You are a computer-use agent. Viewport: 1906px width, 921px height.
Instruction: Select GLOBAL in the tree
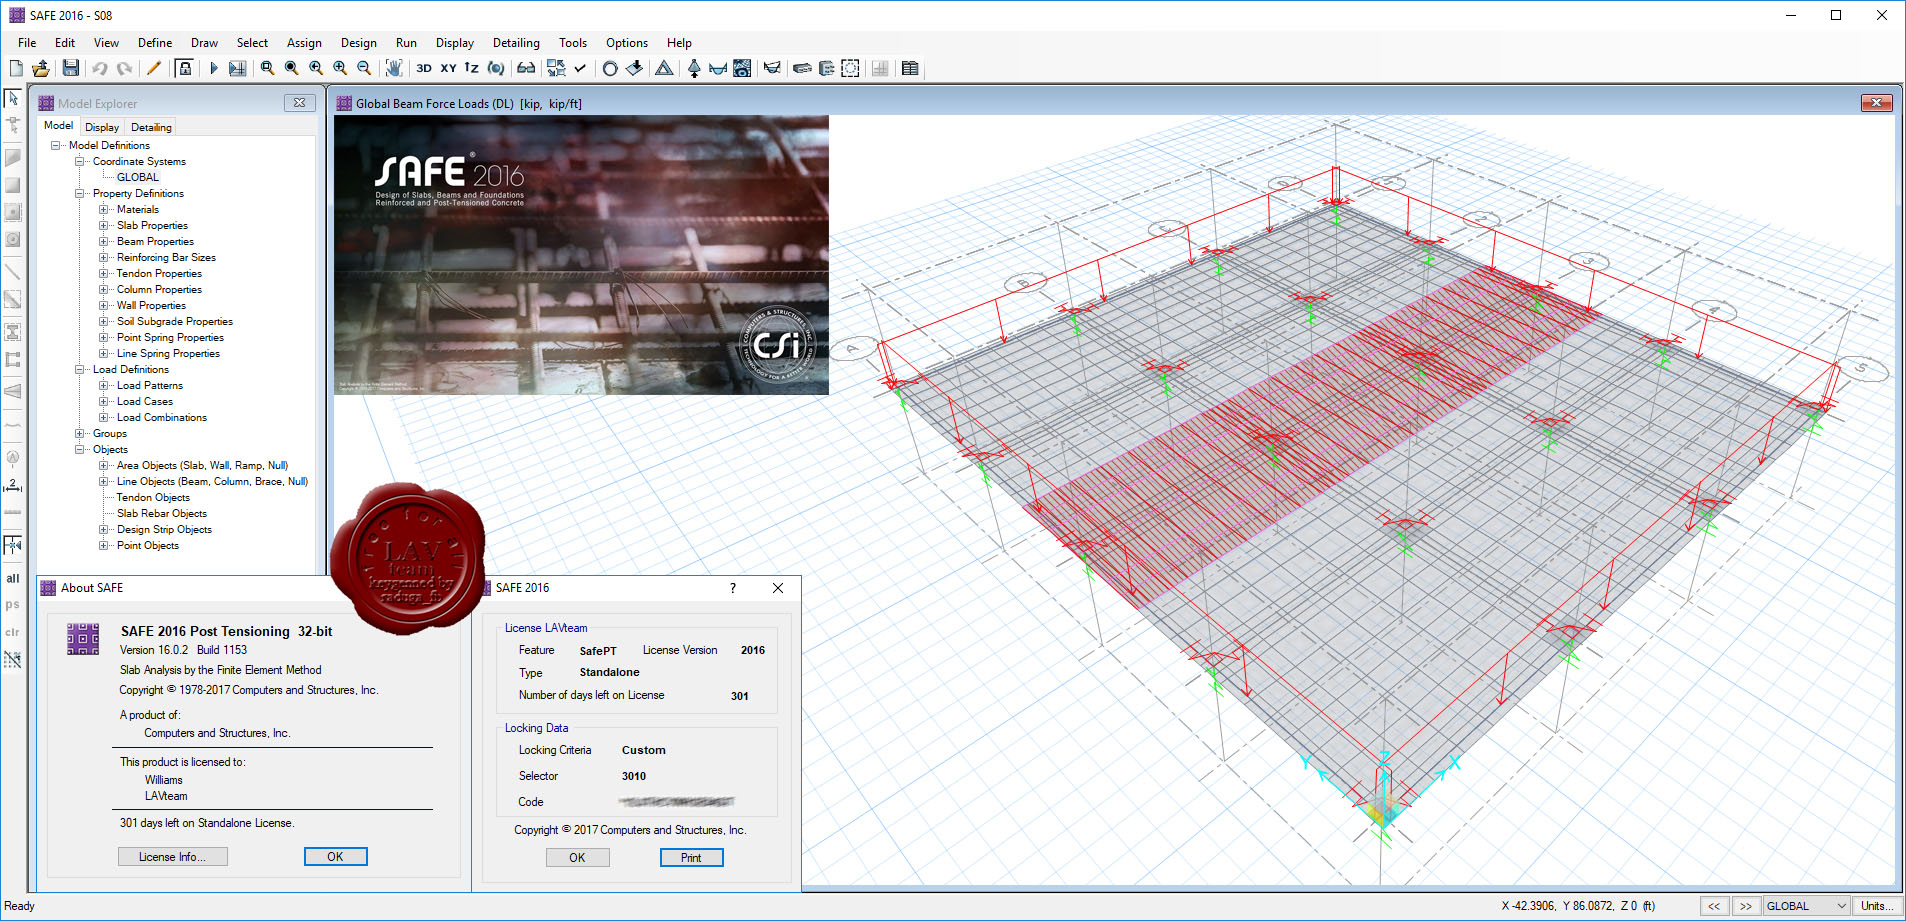click(138, 177)
